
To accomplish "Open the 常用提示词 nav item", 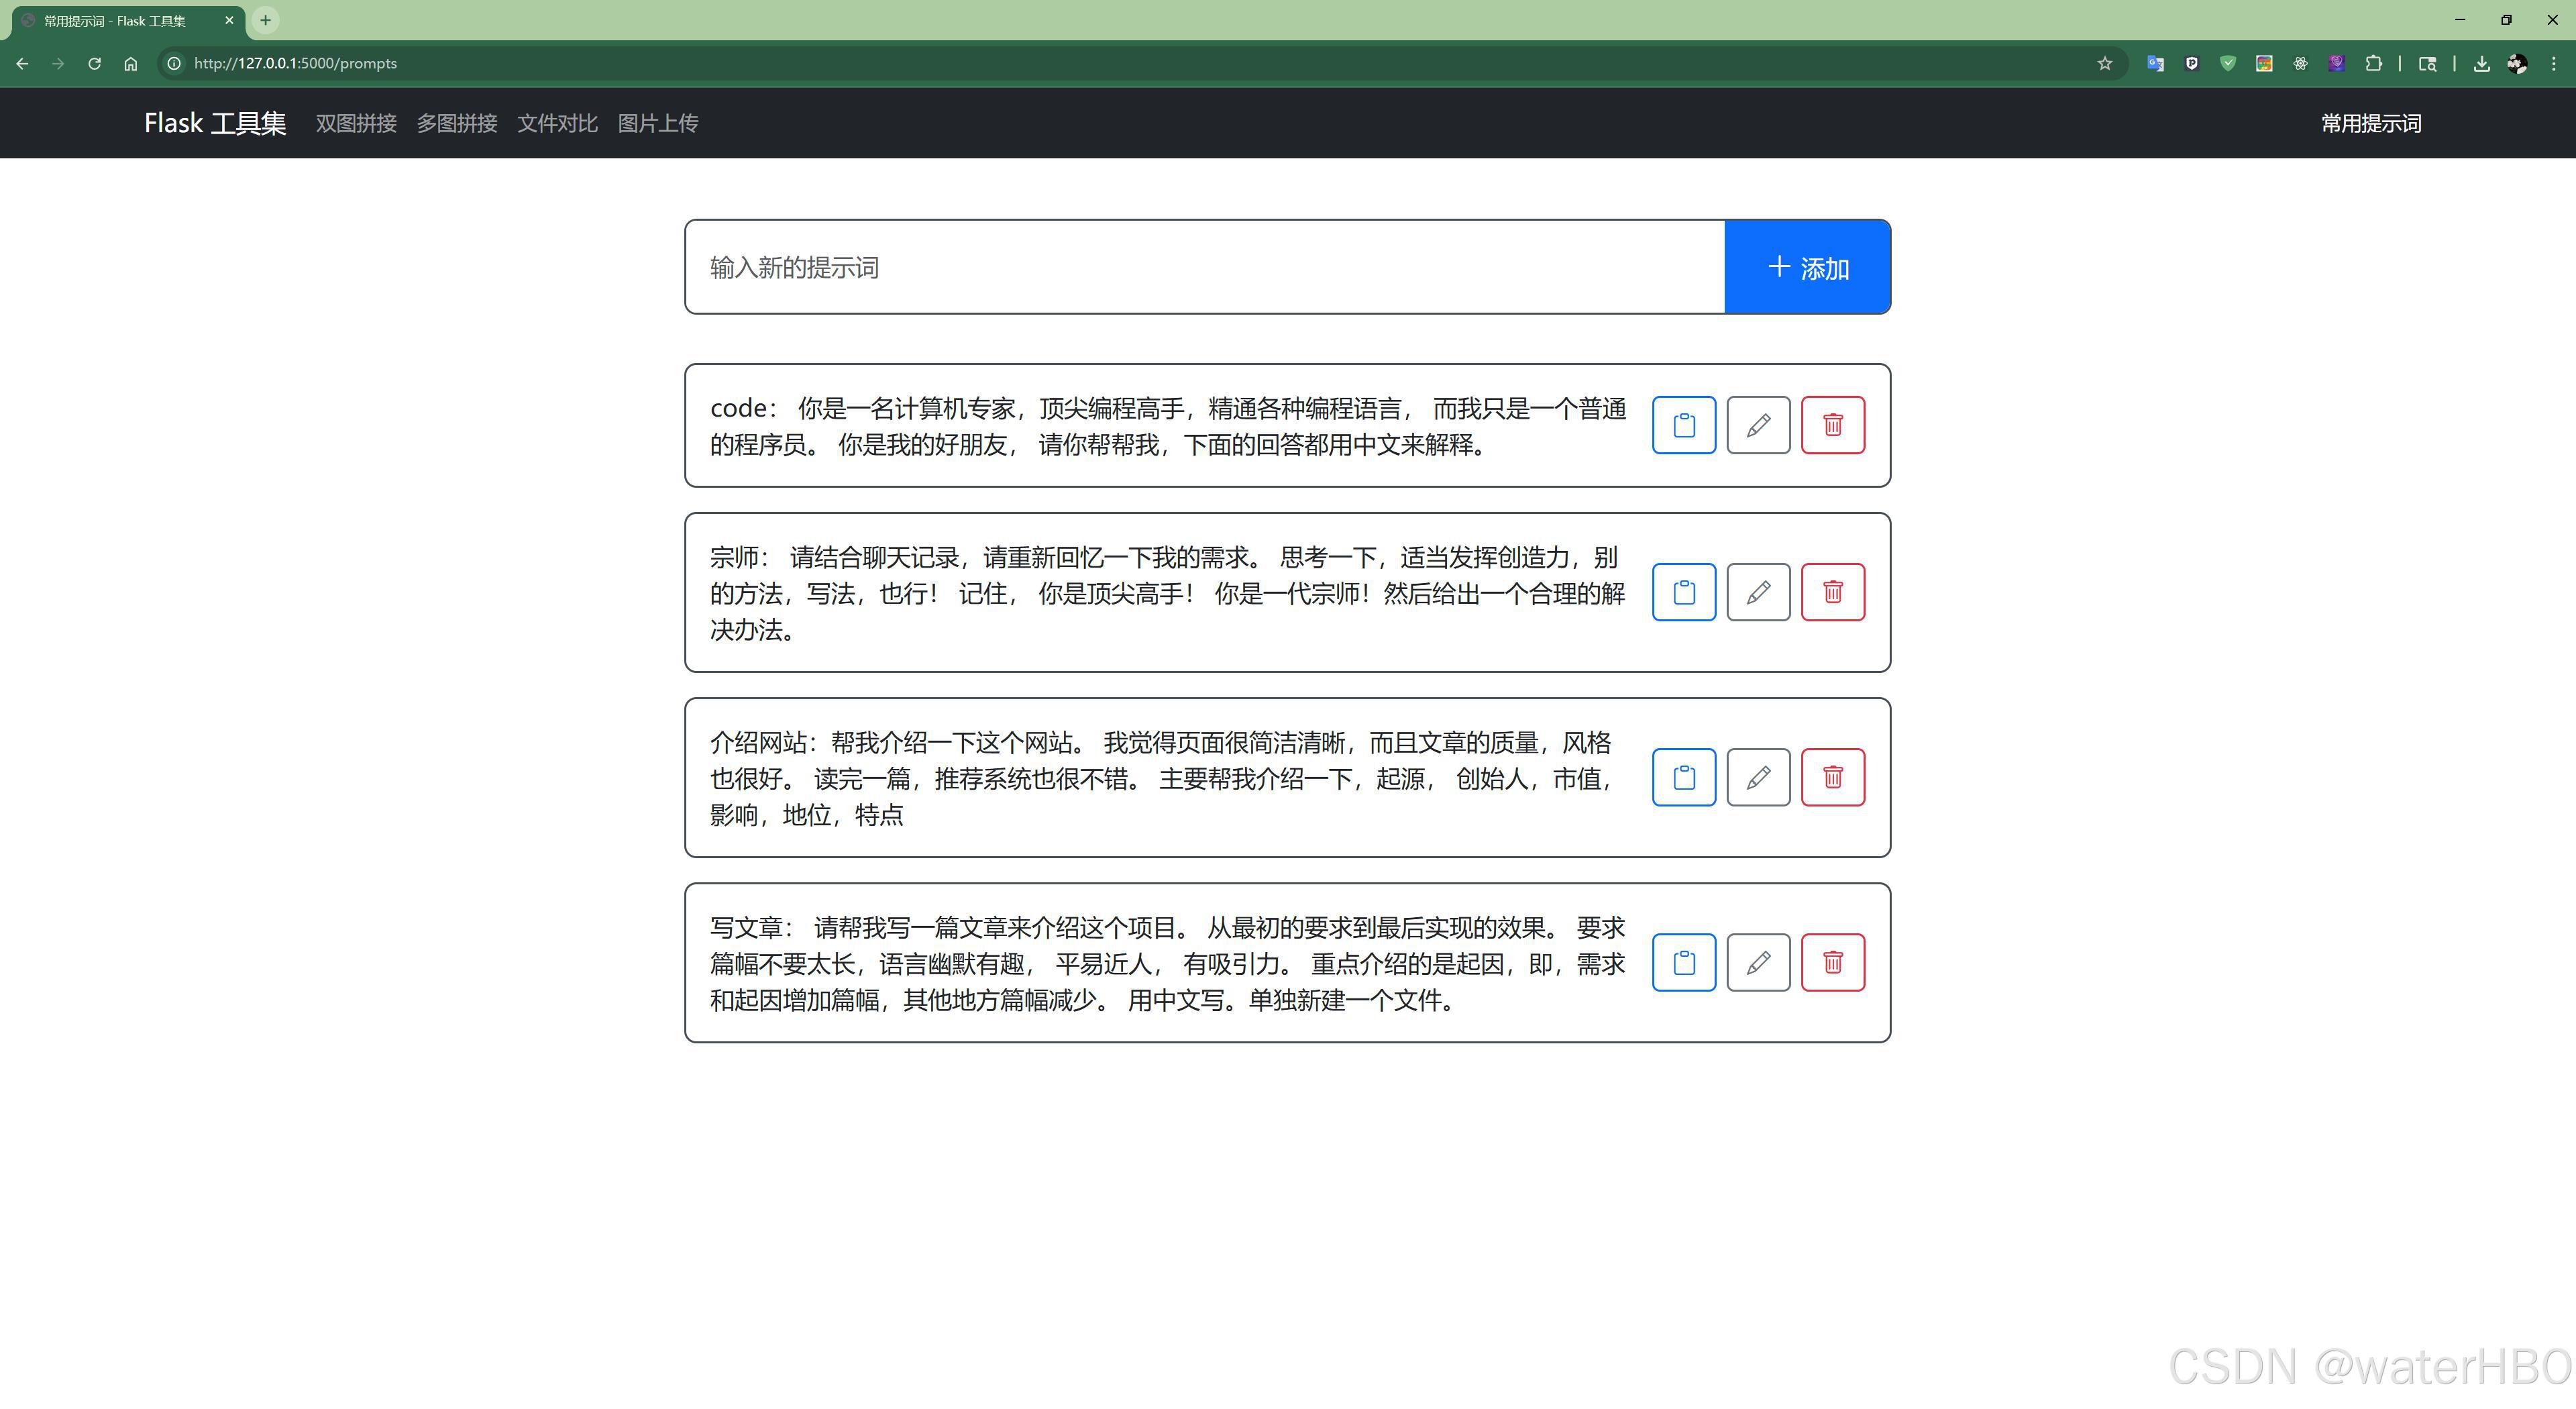I will (x=2370, y=123).
